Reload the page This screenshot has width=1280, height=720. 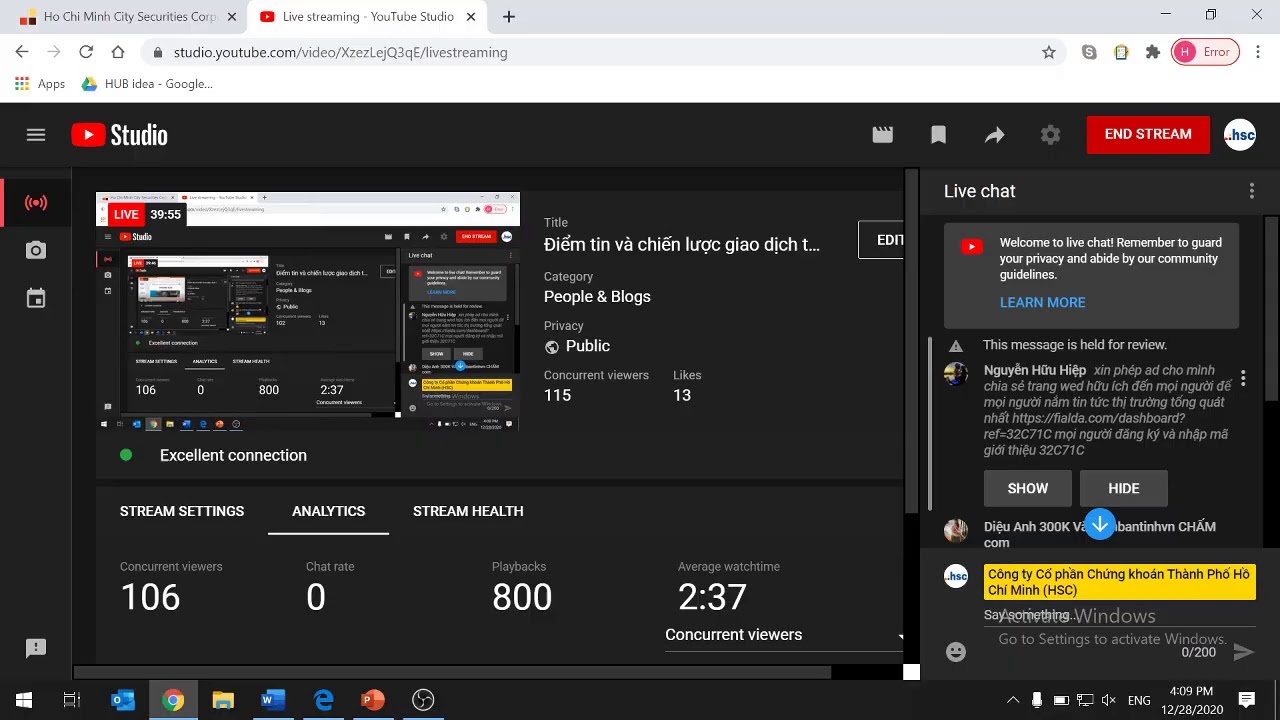pos(86,52)
